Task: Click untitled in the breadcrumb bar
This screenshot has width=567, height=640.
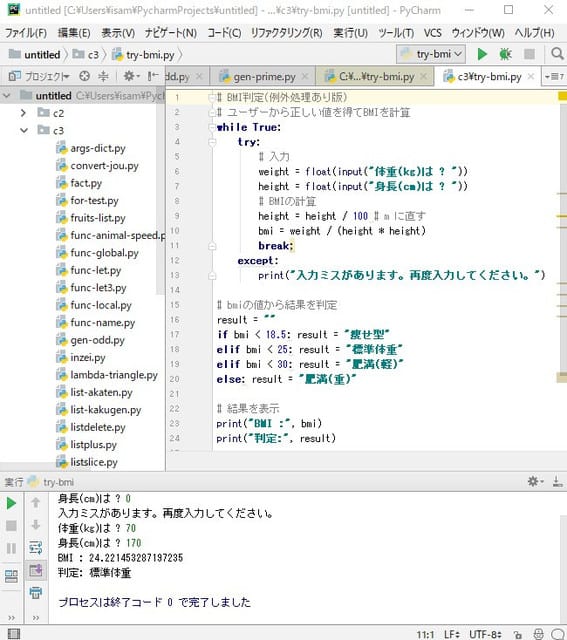Action: click(x=35, y=54)
